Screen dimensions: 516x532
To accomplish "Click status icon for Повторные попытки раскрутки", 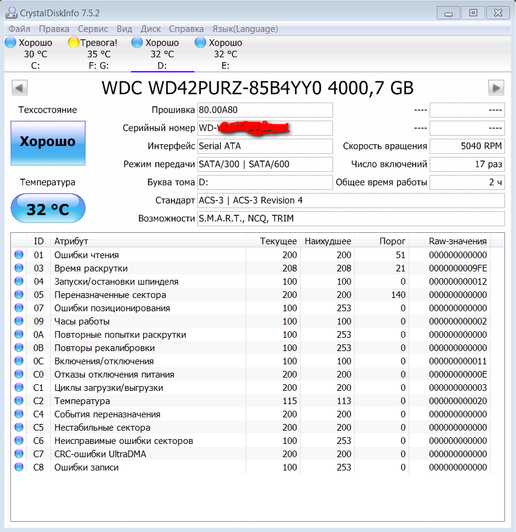I will coord(19,334).
